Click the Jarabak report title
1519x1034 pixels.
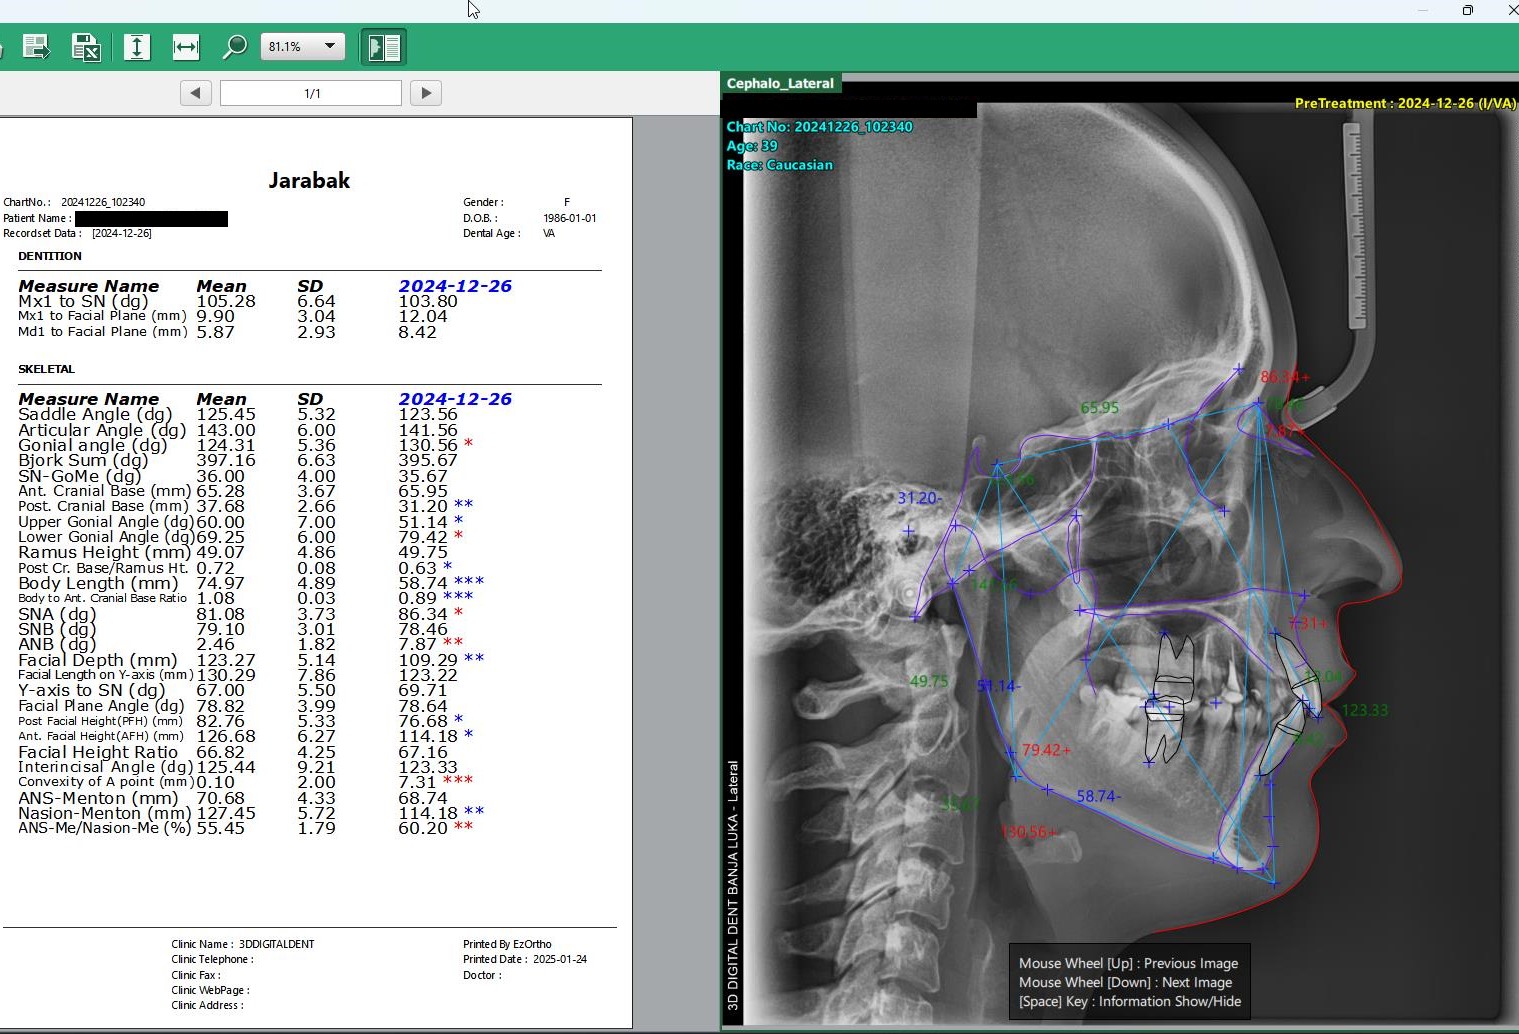(309, 180)
